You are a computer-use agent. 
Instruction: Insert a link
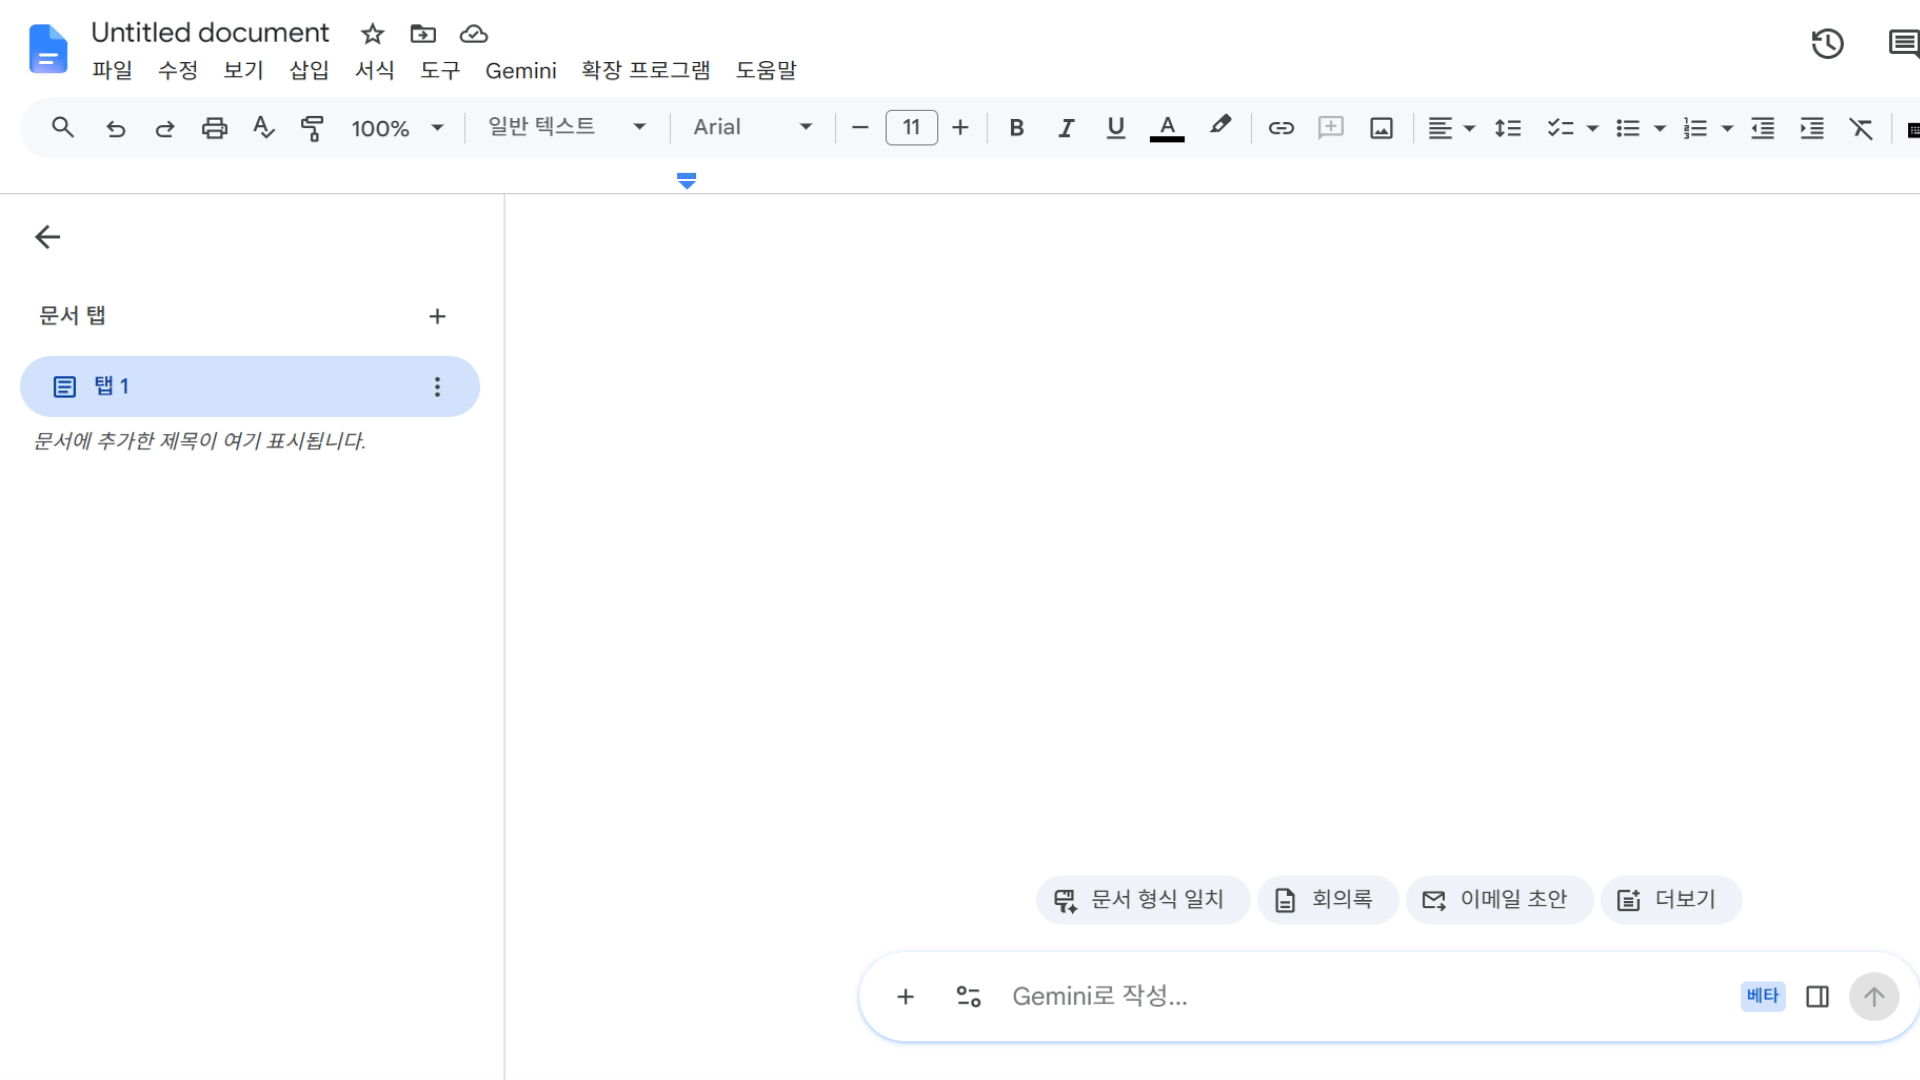click(x=1281, y=128)
